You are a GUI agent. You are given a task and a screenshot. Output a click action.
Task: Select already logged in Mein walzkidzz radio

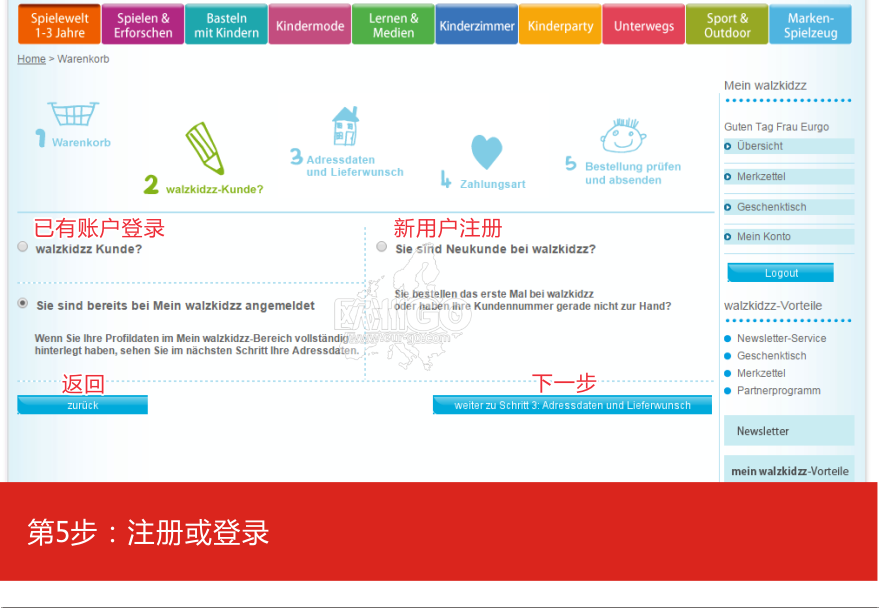23,304
